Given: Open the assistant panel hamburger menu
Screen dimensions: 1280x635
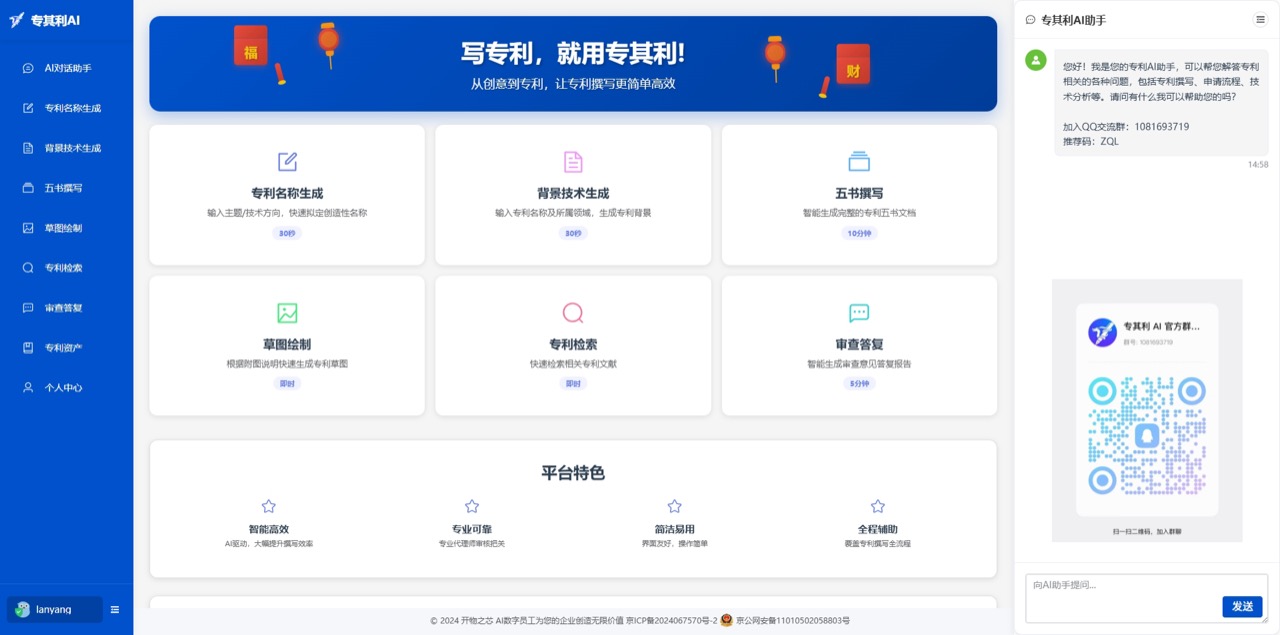Looking at the screenshot, I should coord(1260,20).
